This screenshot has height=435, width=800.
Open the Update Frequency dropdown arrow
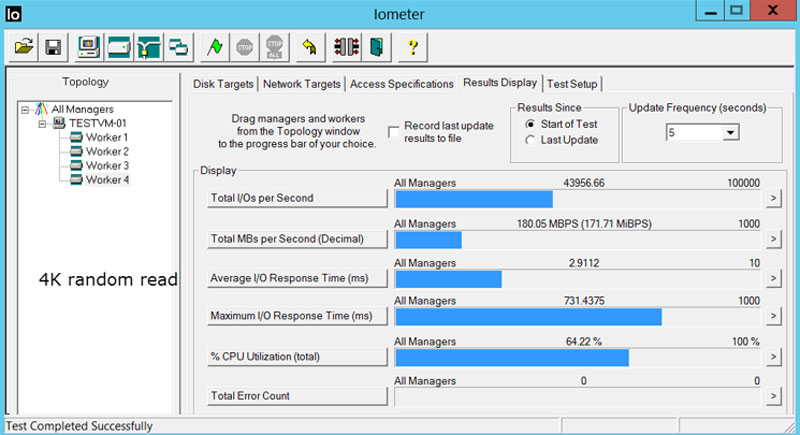pos(731,133)
